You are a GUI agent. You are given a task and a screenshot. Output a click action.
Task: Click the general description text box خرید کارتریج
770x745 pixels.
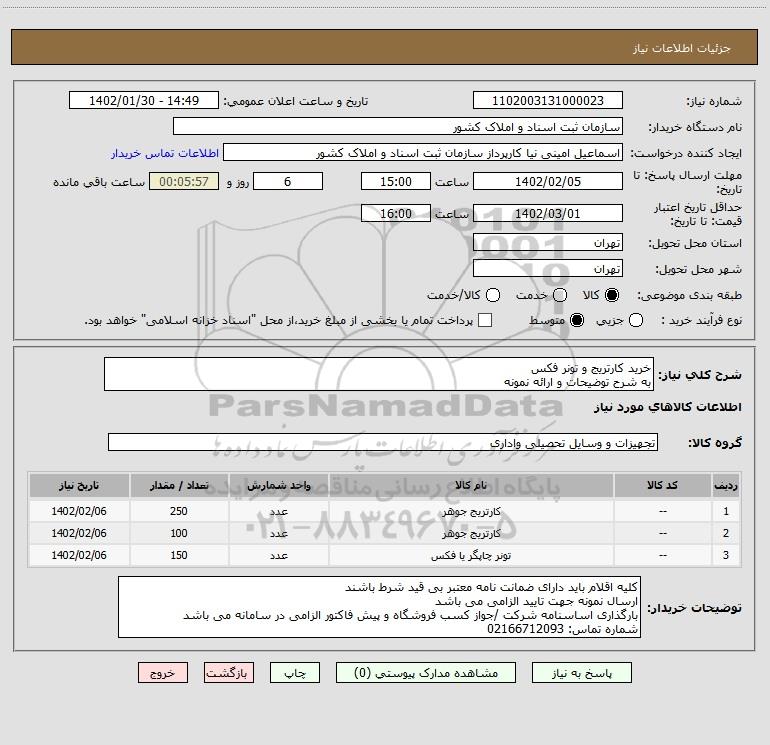379,375
